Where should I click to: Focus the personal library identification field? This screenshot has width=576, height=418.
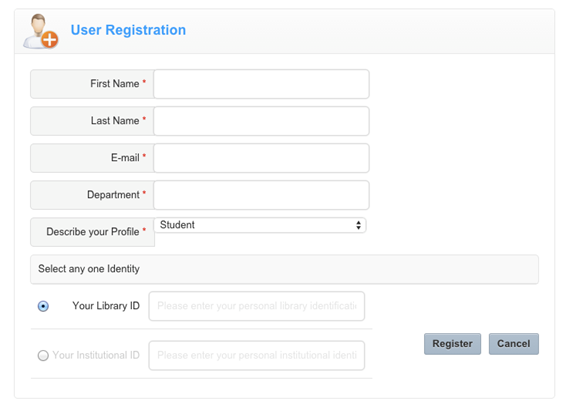[257, 306]
